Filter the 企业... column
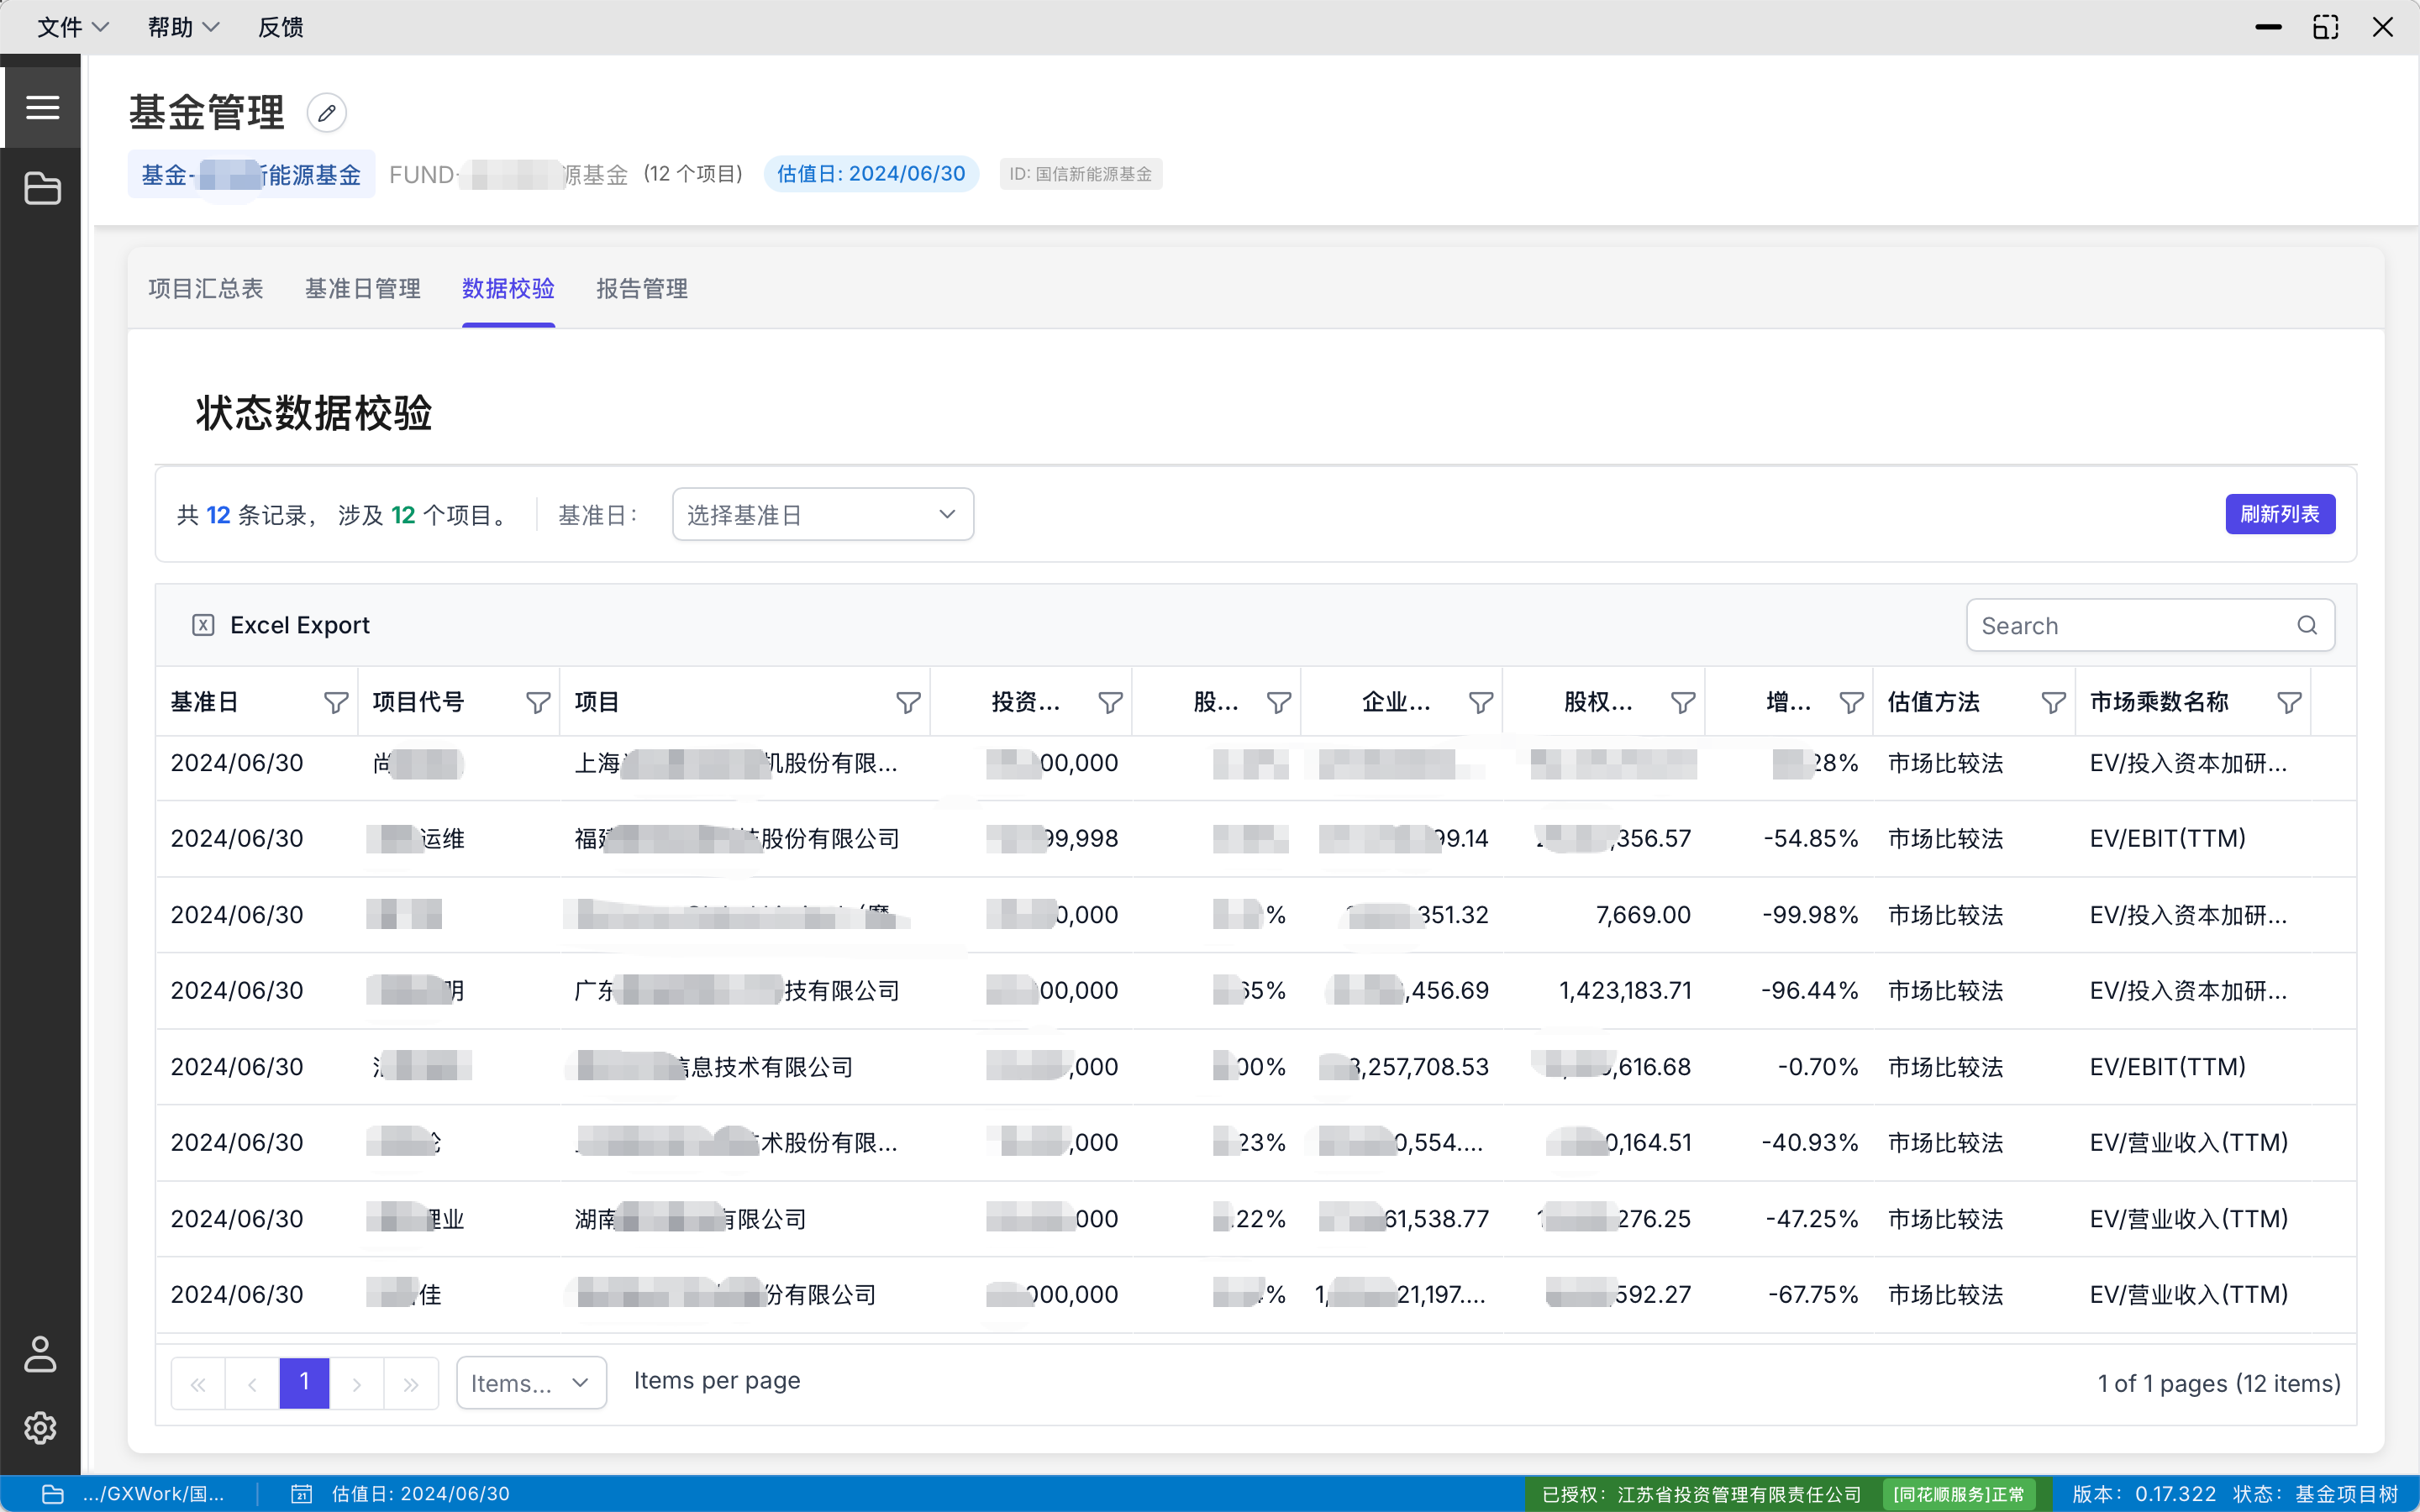Image resolution: width=2420 pixels, height=1512 pixels. 1481,702
